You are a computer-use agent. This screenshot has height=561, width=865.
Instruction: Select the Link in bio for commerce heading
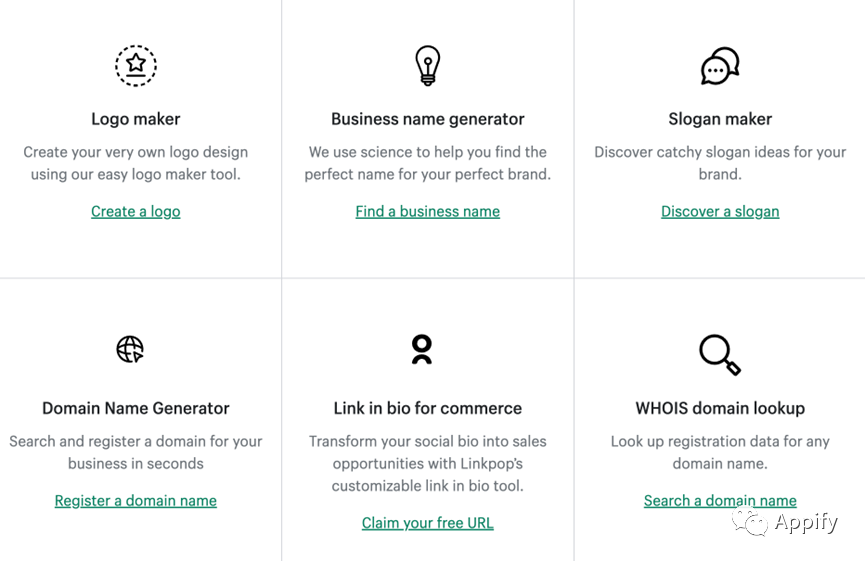(428, 408)
